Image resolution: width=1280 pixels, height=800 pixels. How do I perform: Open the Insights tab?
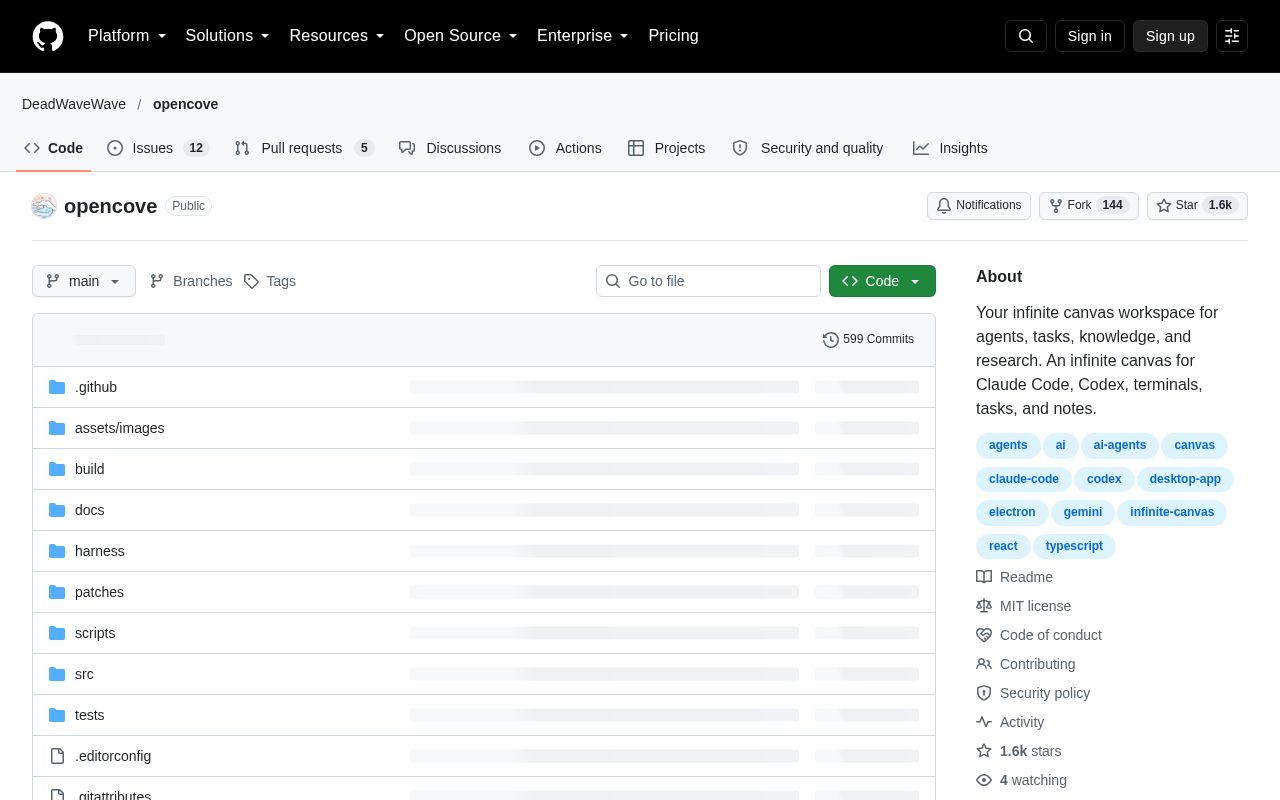950,148
